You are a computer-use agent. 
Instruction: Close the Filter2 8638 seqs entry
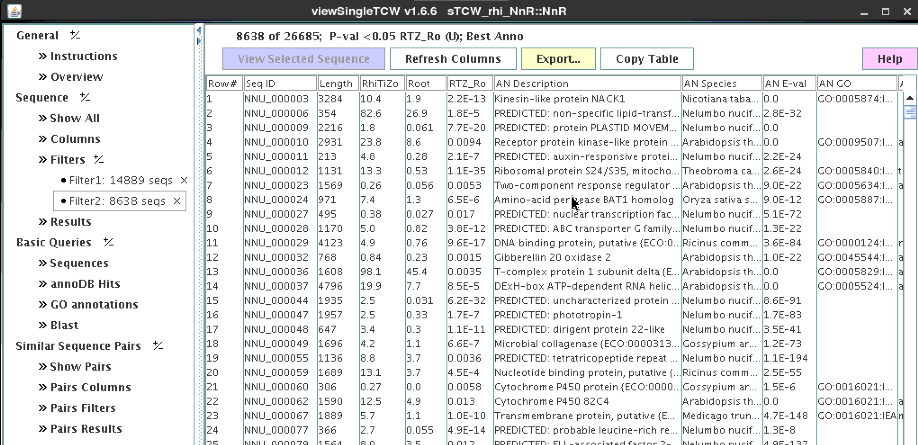coord(177,201)
